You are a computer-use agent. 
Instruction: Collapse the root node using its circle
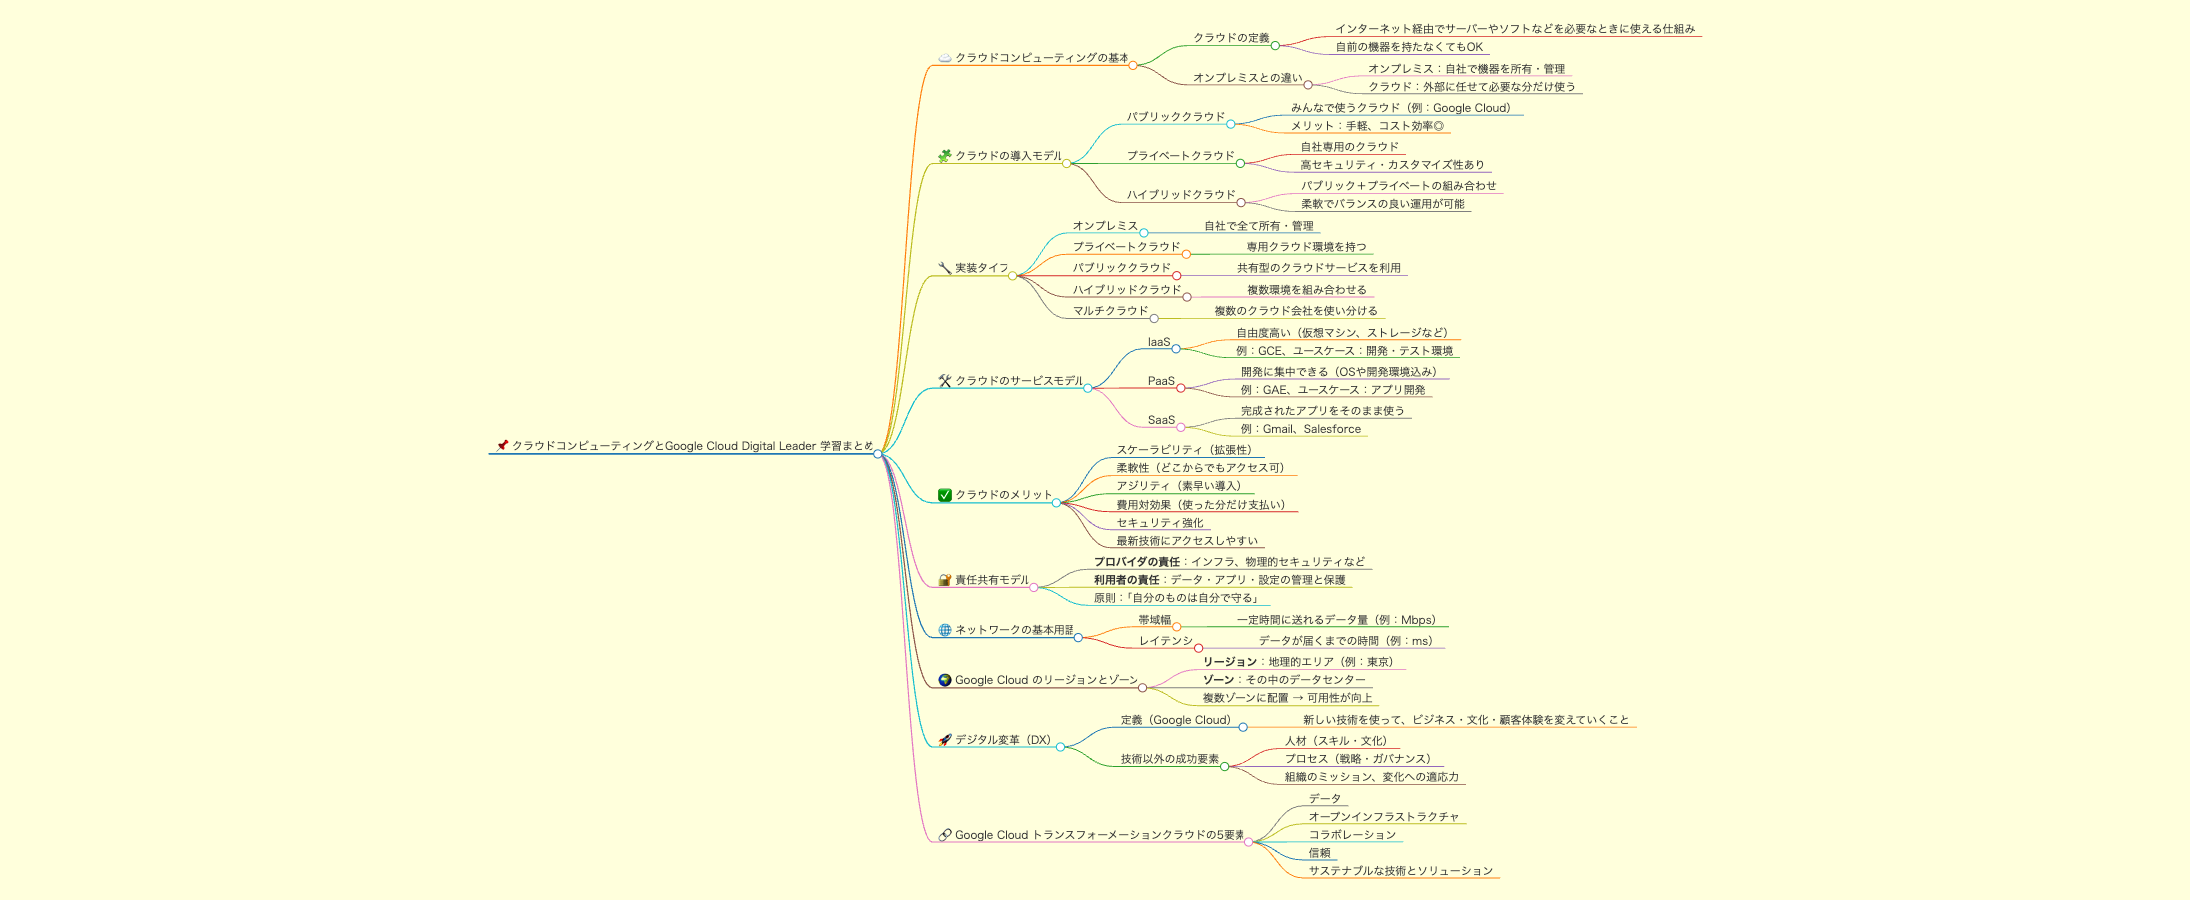click(878, 454)
